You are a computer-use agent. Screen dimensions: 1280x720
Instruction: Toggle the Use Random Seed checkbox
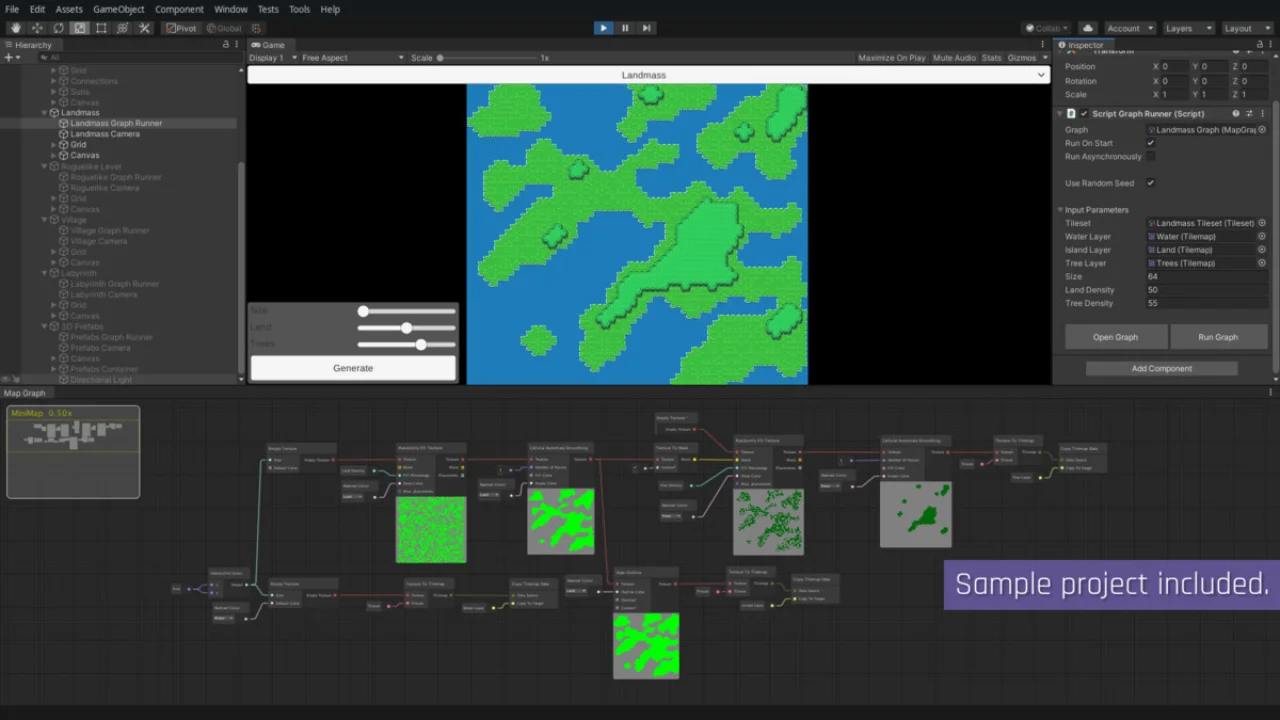1150,183
